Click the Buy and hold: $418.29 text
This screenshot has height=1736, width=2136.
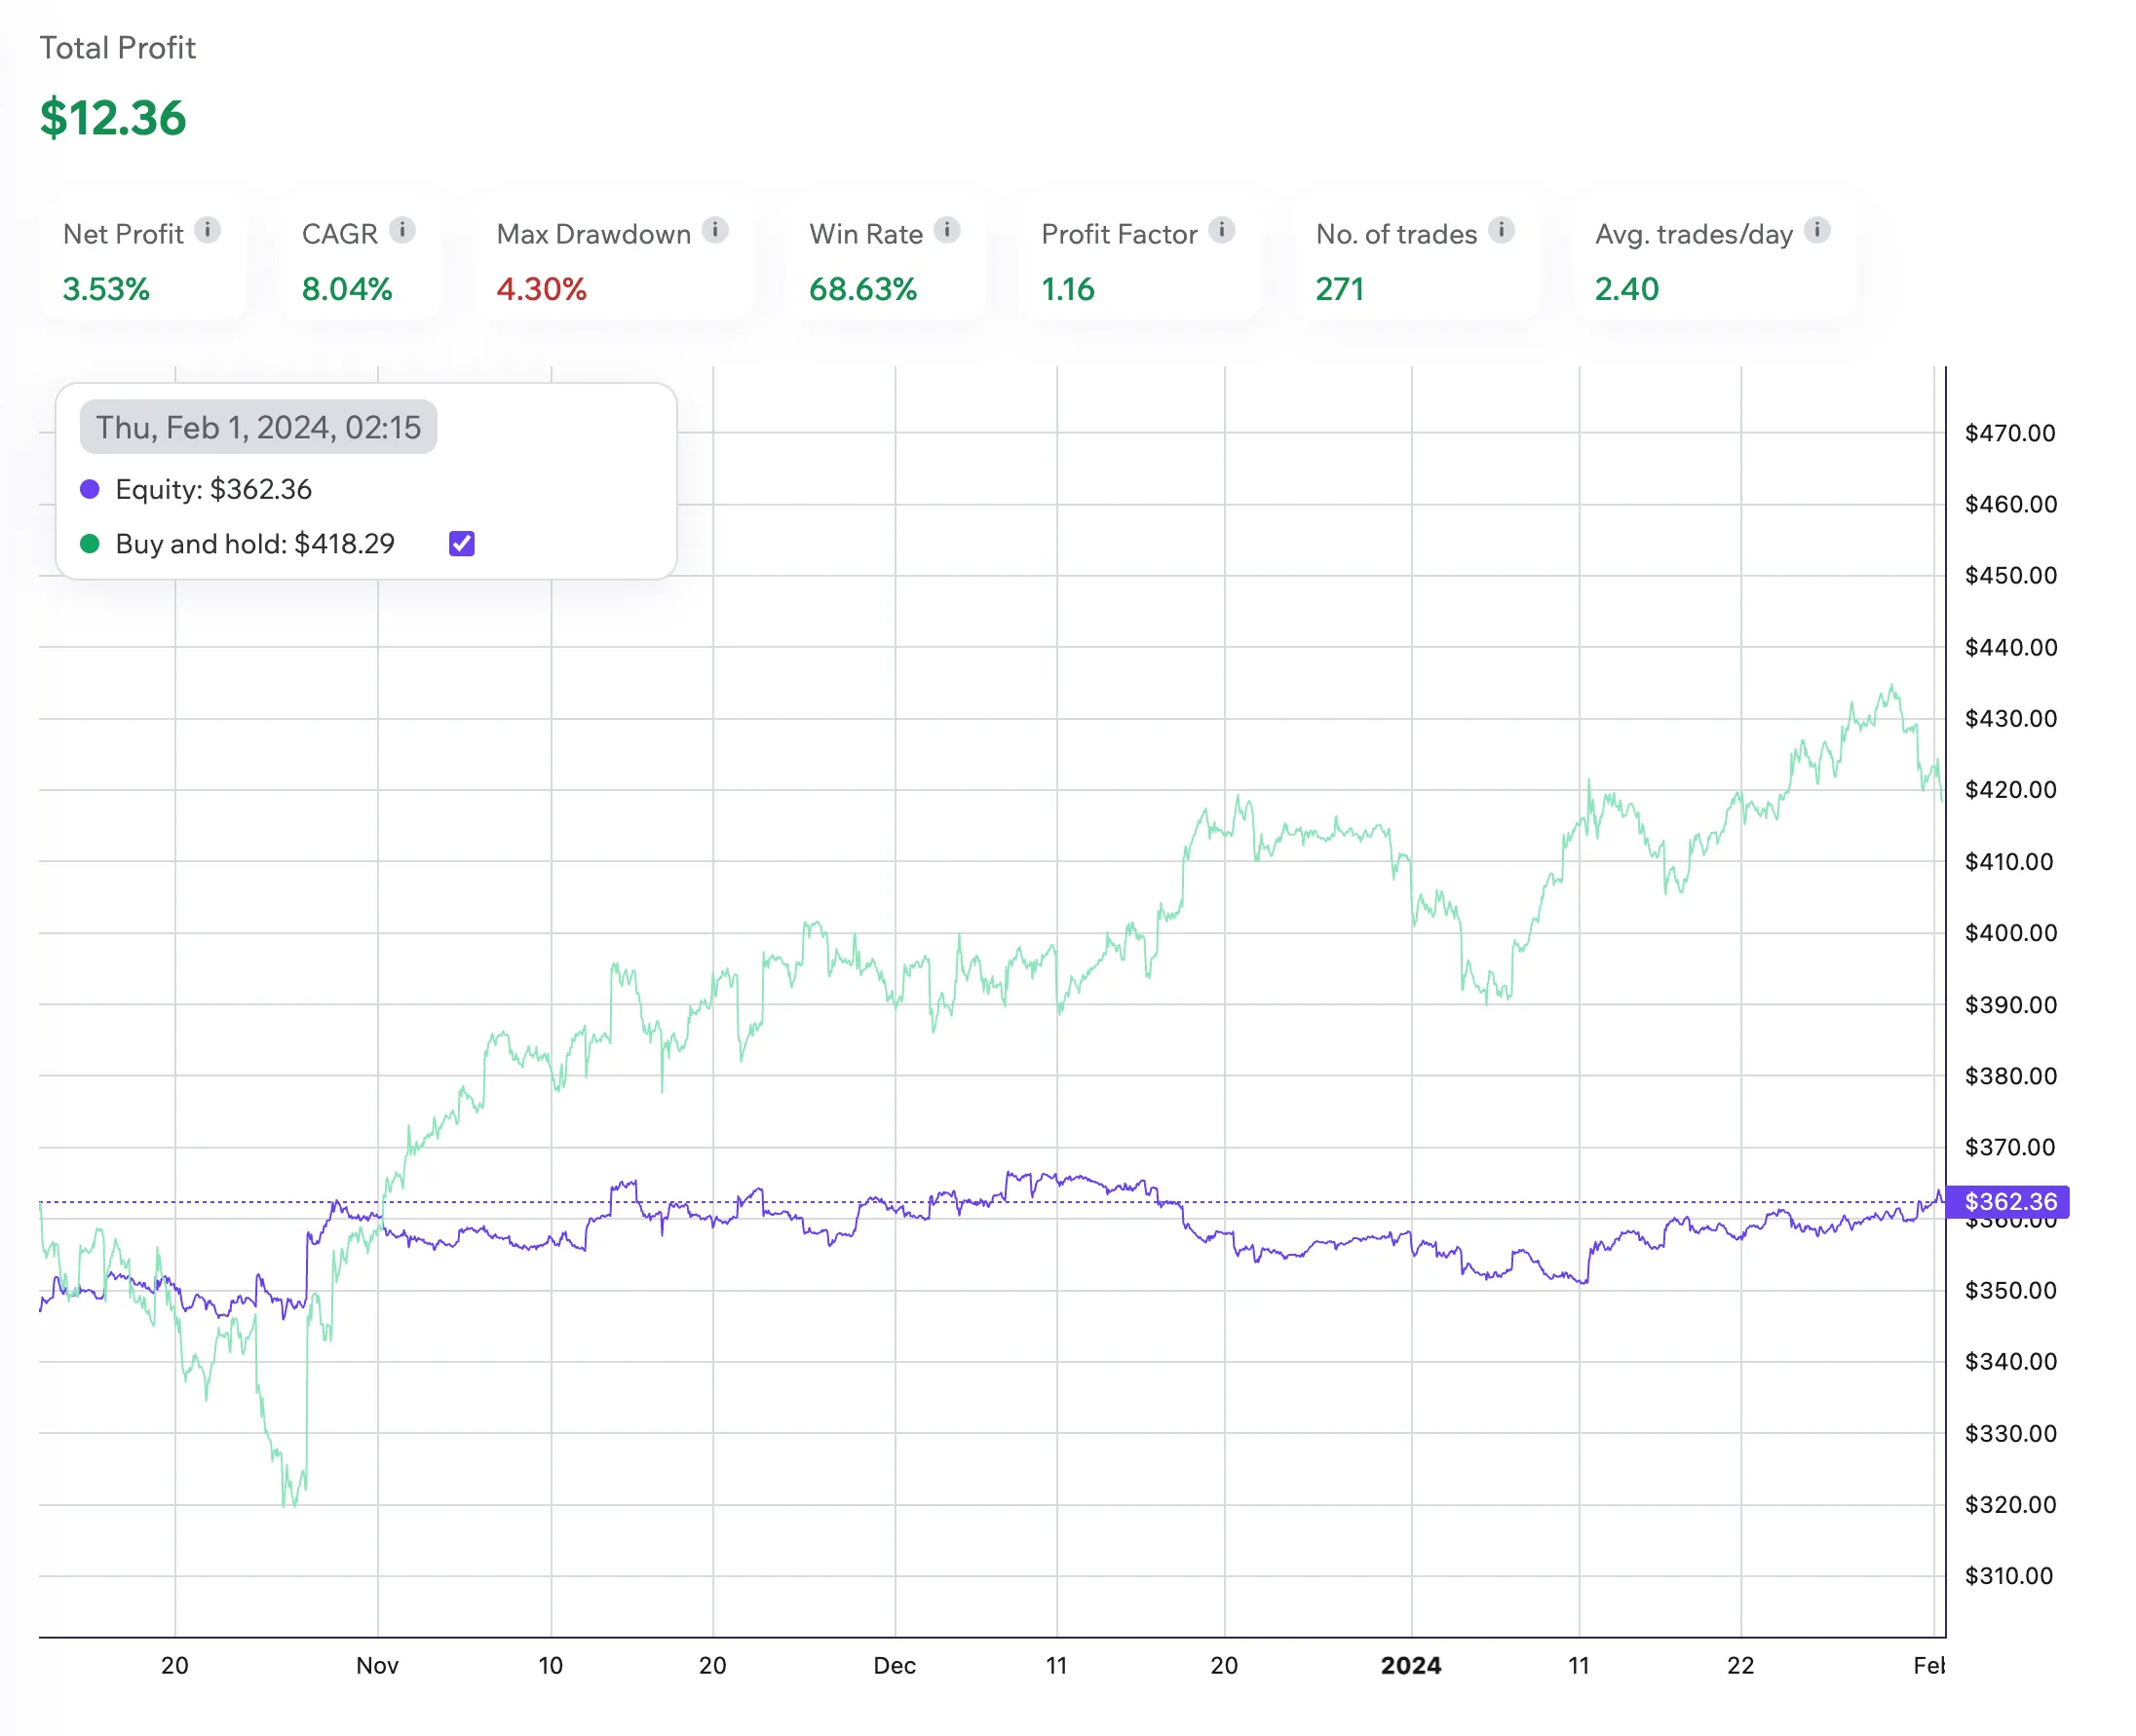255,544
